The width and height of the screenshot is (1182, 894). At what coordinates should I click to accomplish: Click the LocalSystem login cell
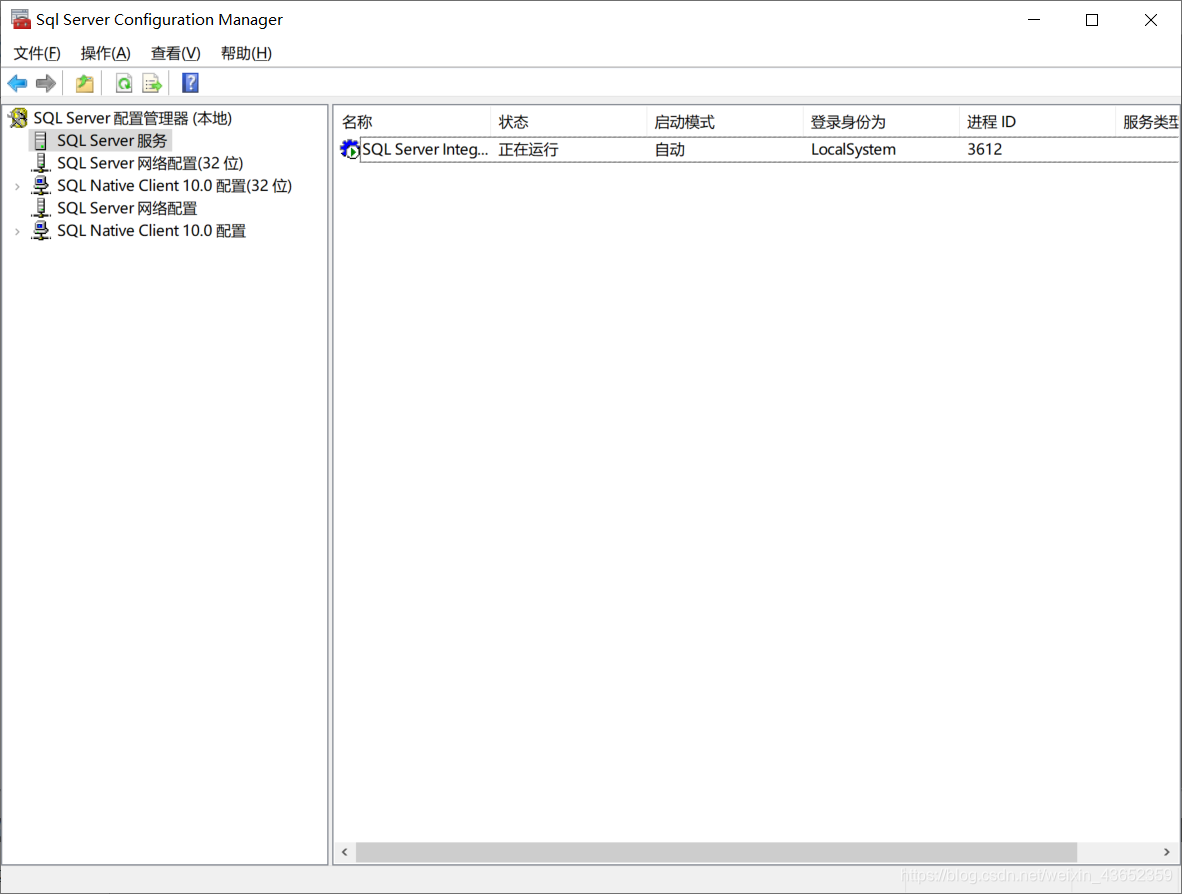pyautogui.click(x=853, y=149)
